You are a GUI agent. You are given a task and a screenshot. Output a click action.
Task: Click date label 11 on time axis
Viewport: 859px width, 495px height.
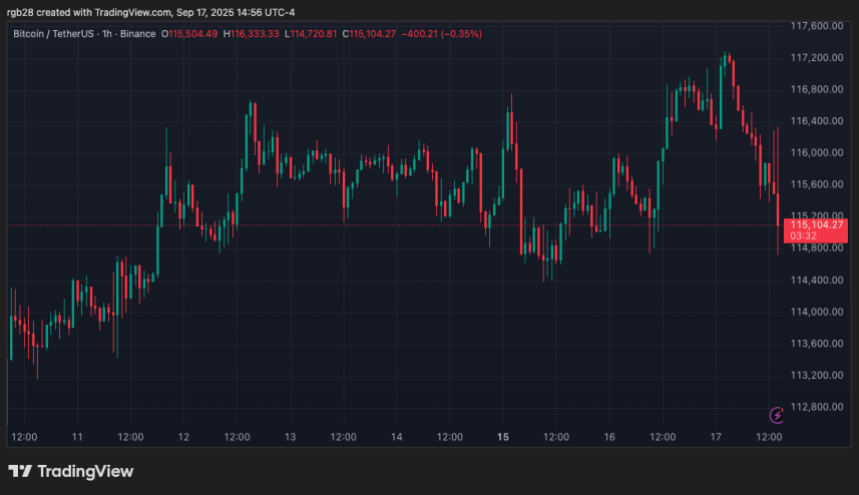tap(77, 437)
